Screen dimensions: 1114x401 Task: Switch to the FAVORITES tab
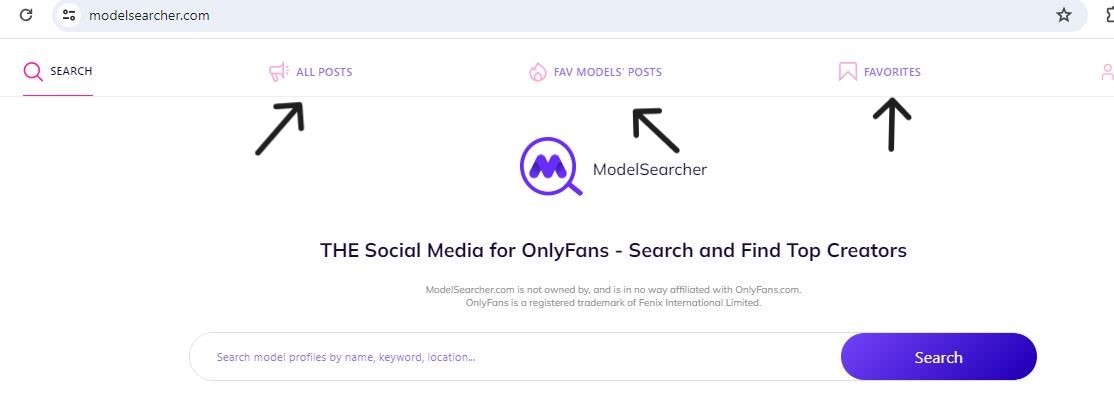(892, 72)
